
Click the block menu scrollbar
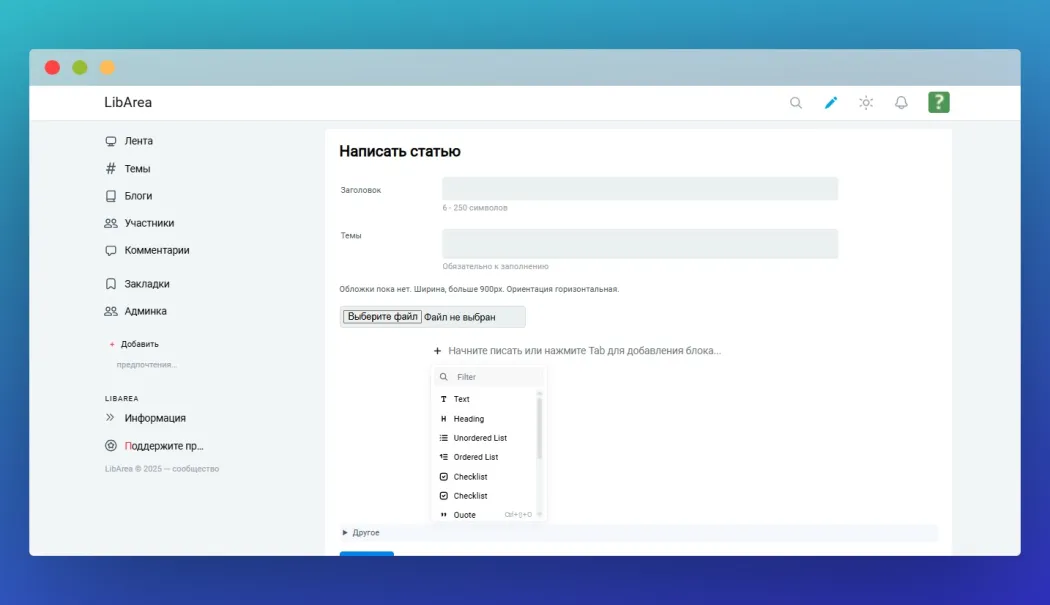click(540, 429)
